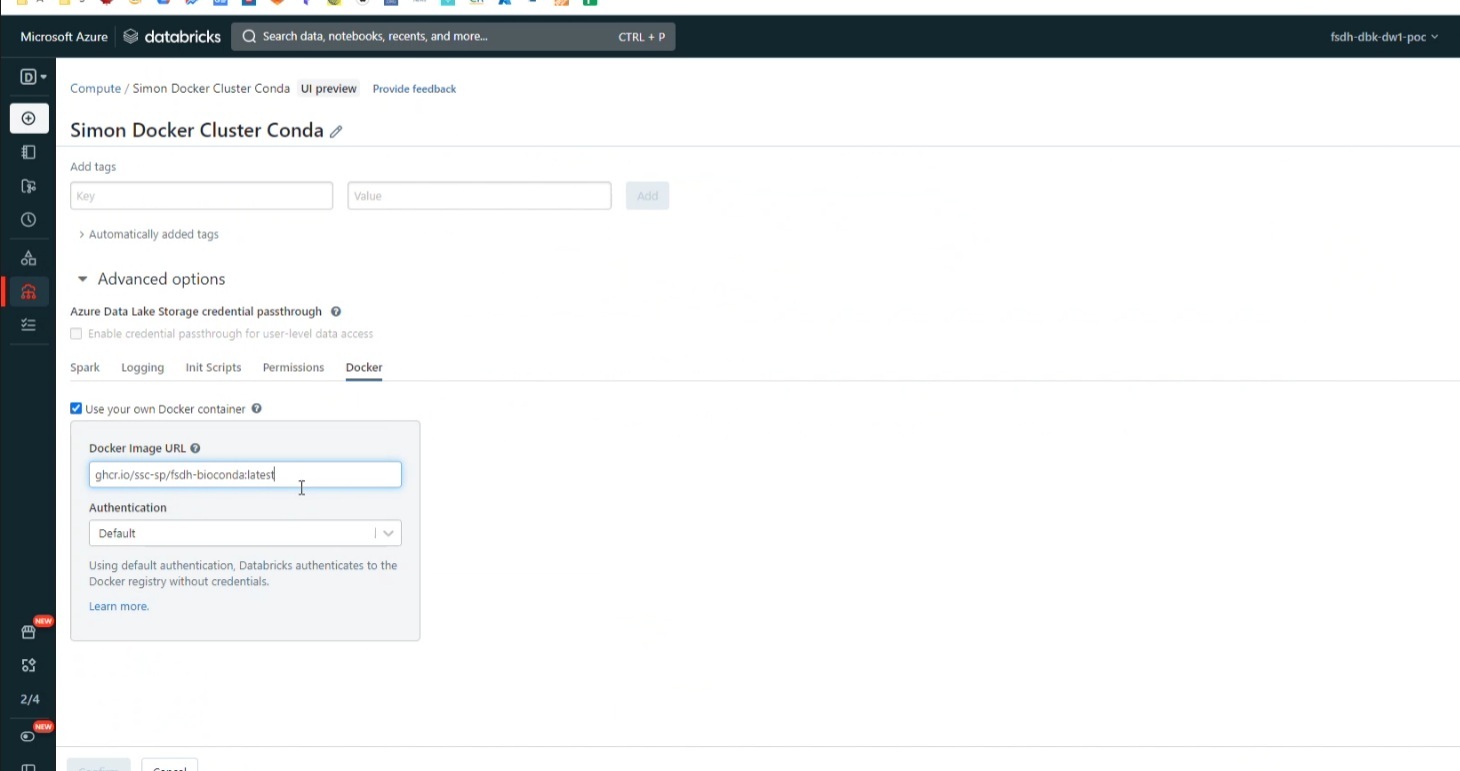
Task: Open the Authentication Default dropdown
Action: 245,534
